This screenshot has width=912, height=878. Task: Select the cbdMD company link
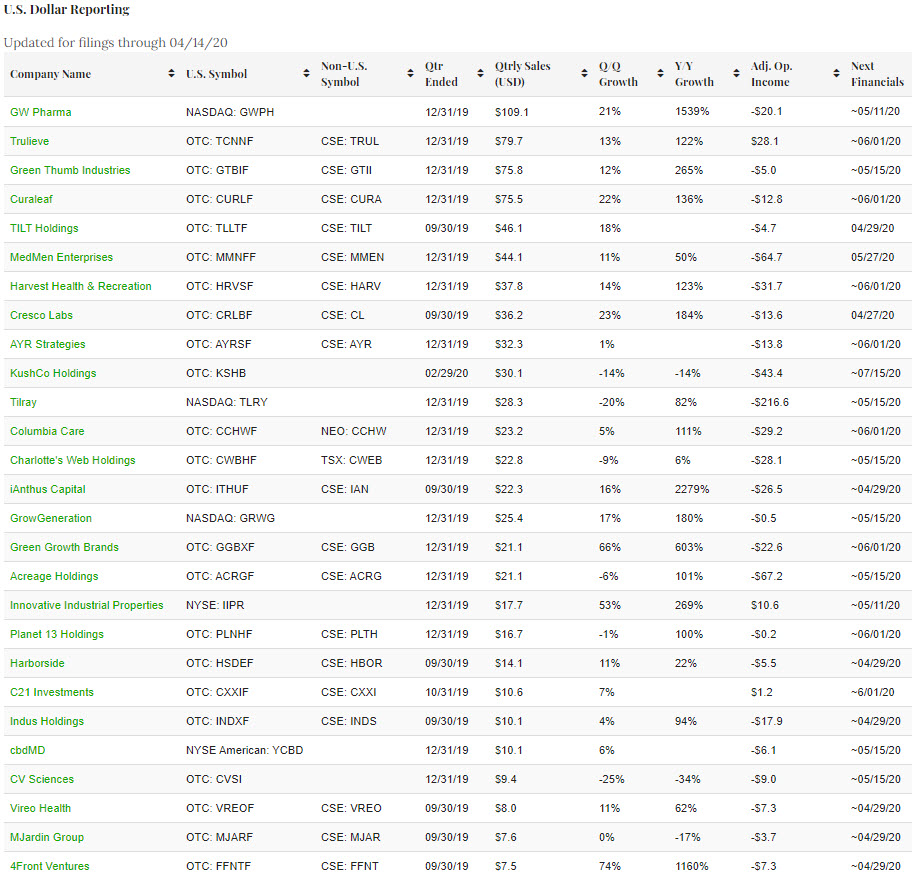[x=29, y=750]
